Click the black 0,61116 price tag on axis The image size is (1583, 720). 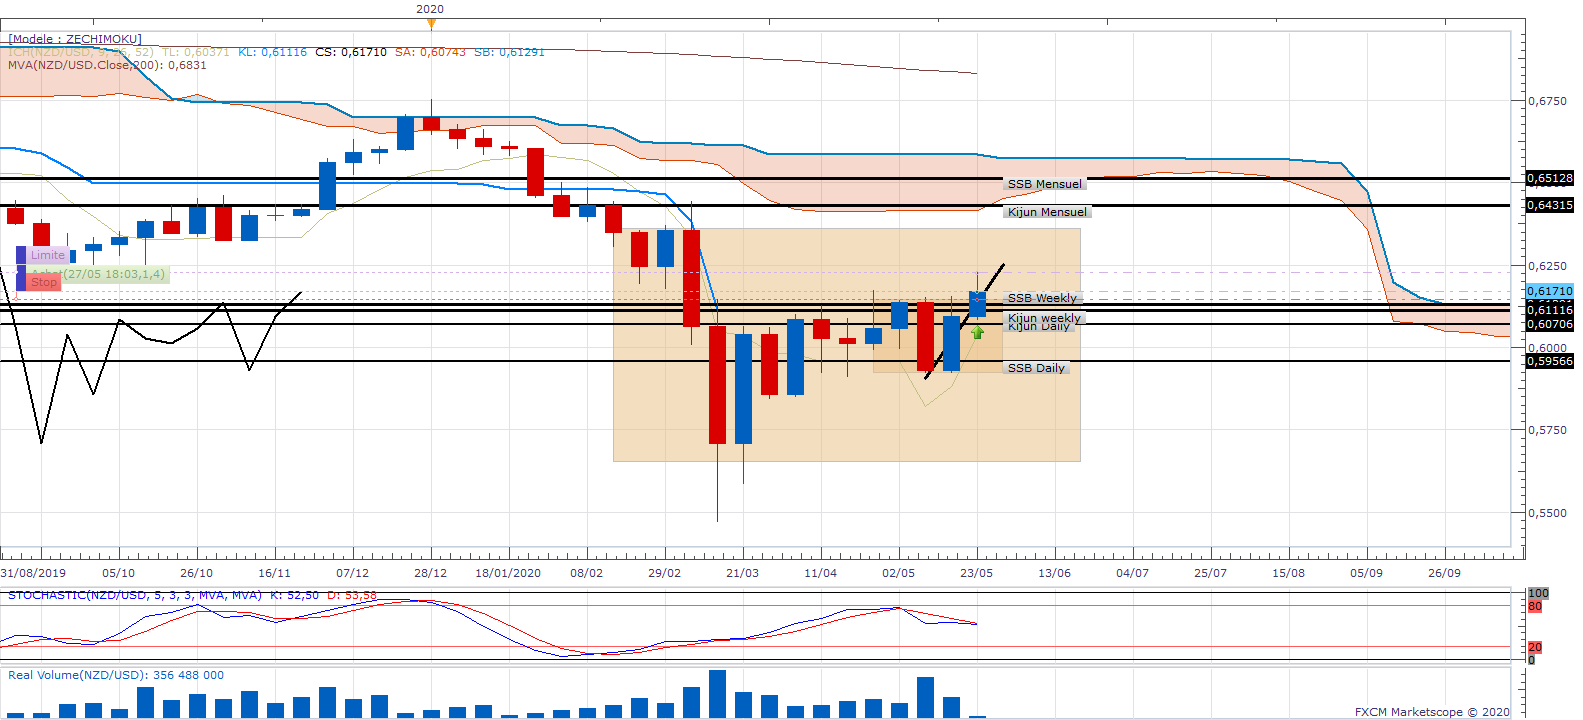pyautogui.click(x=1549, y=310)
